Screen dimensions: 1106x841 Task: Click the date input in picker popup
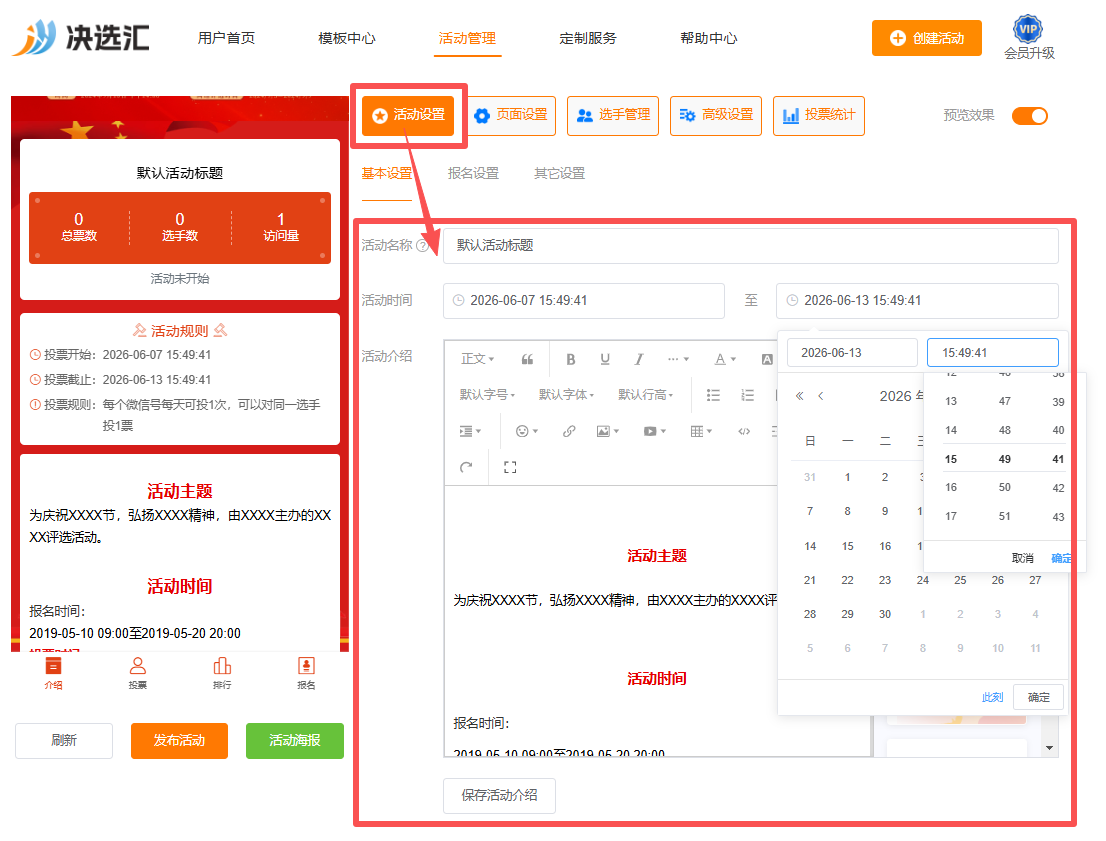(x=852, y=353)
